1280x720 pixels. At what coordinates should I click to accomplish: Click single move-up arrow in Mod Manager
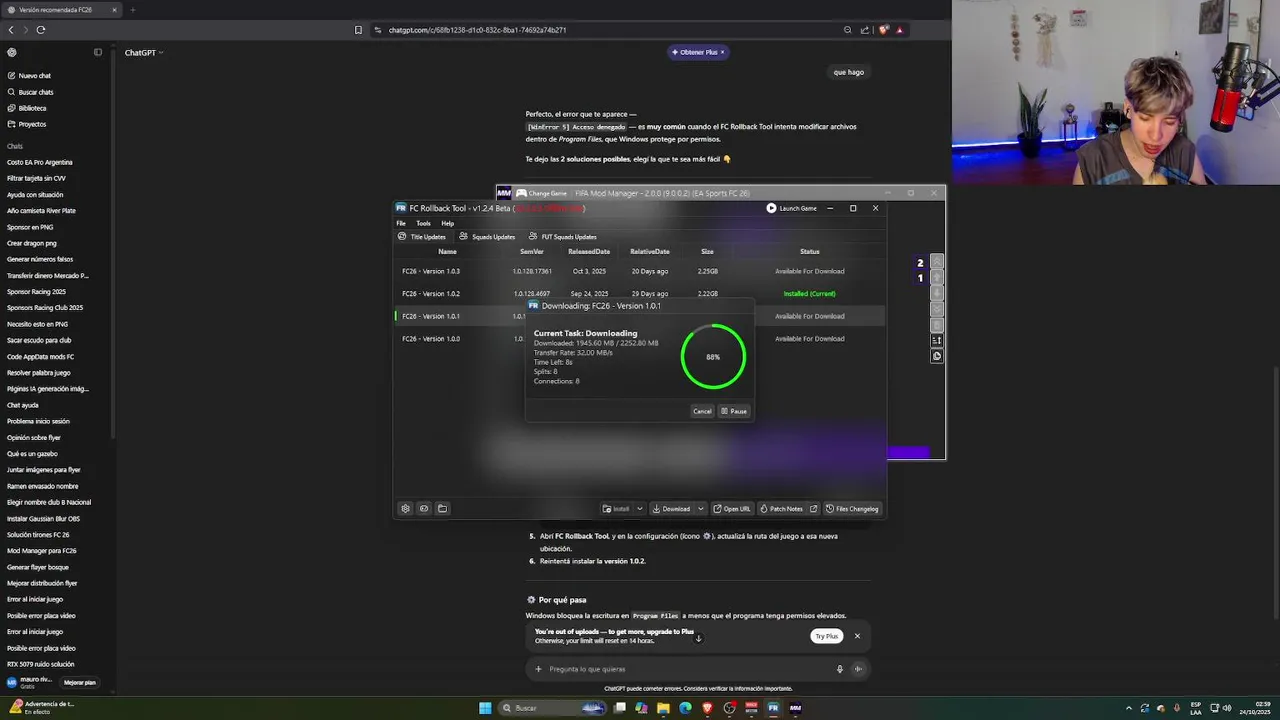click(x=937, y=277)
